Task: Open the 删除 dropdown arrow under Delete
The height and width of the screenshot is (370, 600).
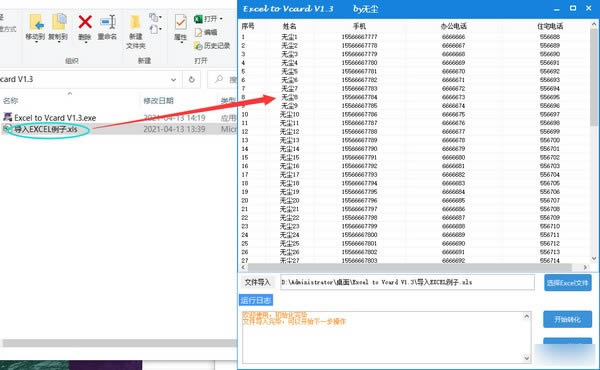Action: (x=85, y=42)
